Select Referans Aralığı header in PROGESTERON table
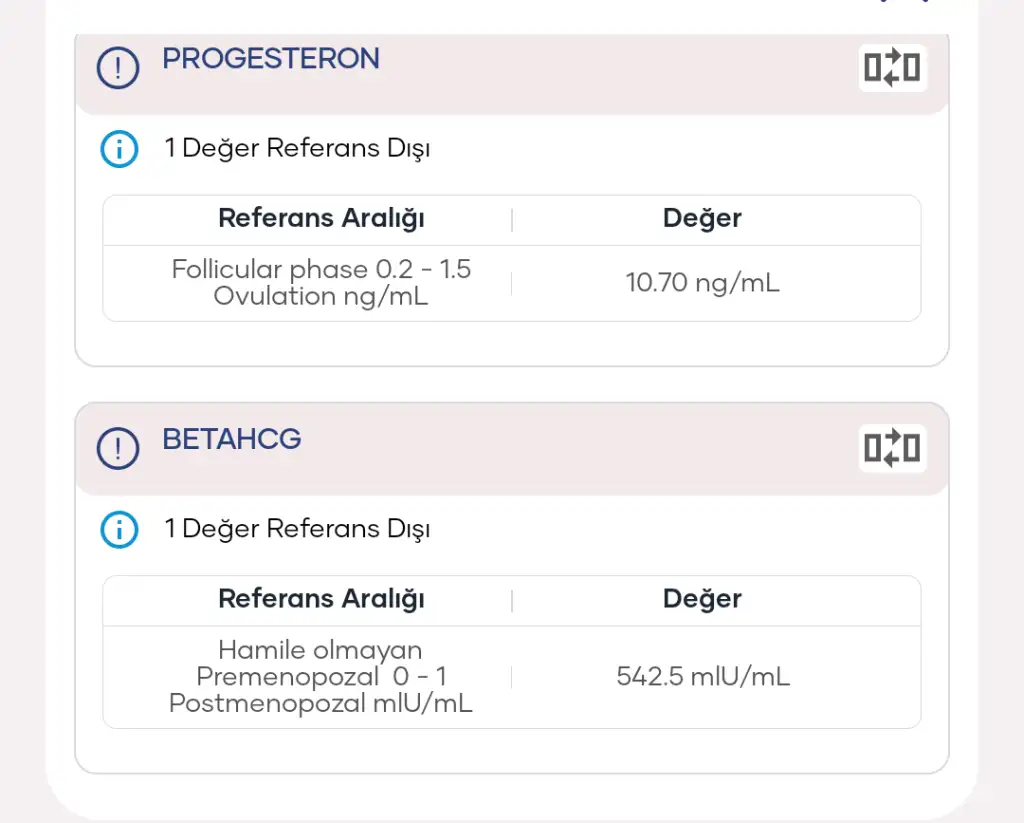This screenshot has height=823, width=1024. tap(321, 219)
